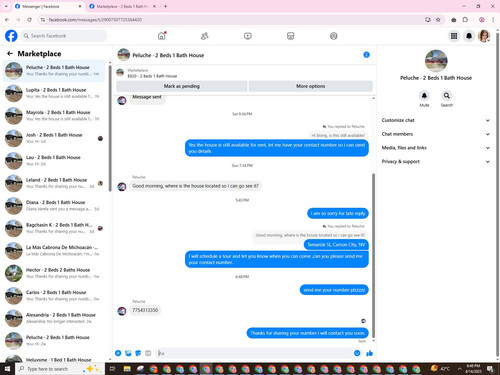Open the Groups icon in top navigation

[334, 36]
